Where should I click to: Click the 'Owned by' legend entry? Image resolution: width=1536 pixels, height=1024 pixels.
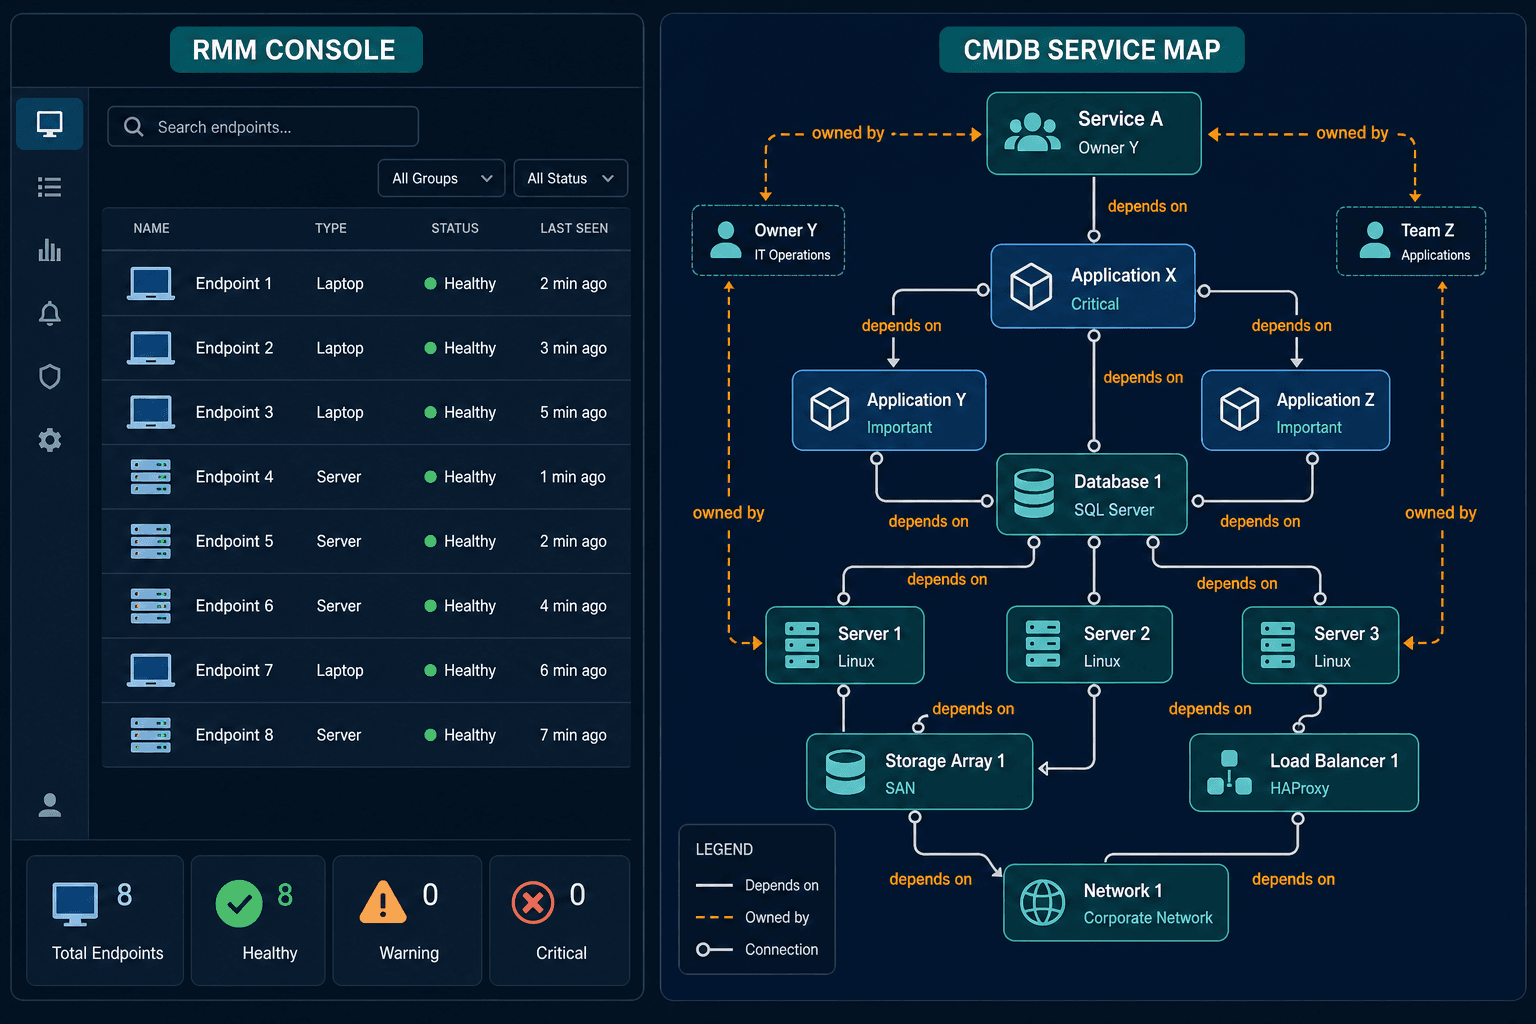tap(753, 917)
